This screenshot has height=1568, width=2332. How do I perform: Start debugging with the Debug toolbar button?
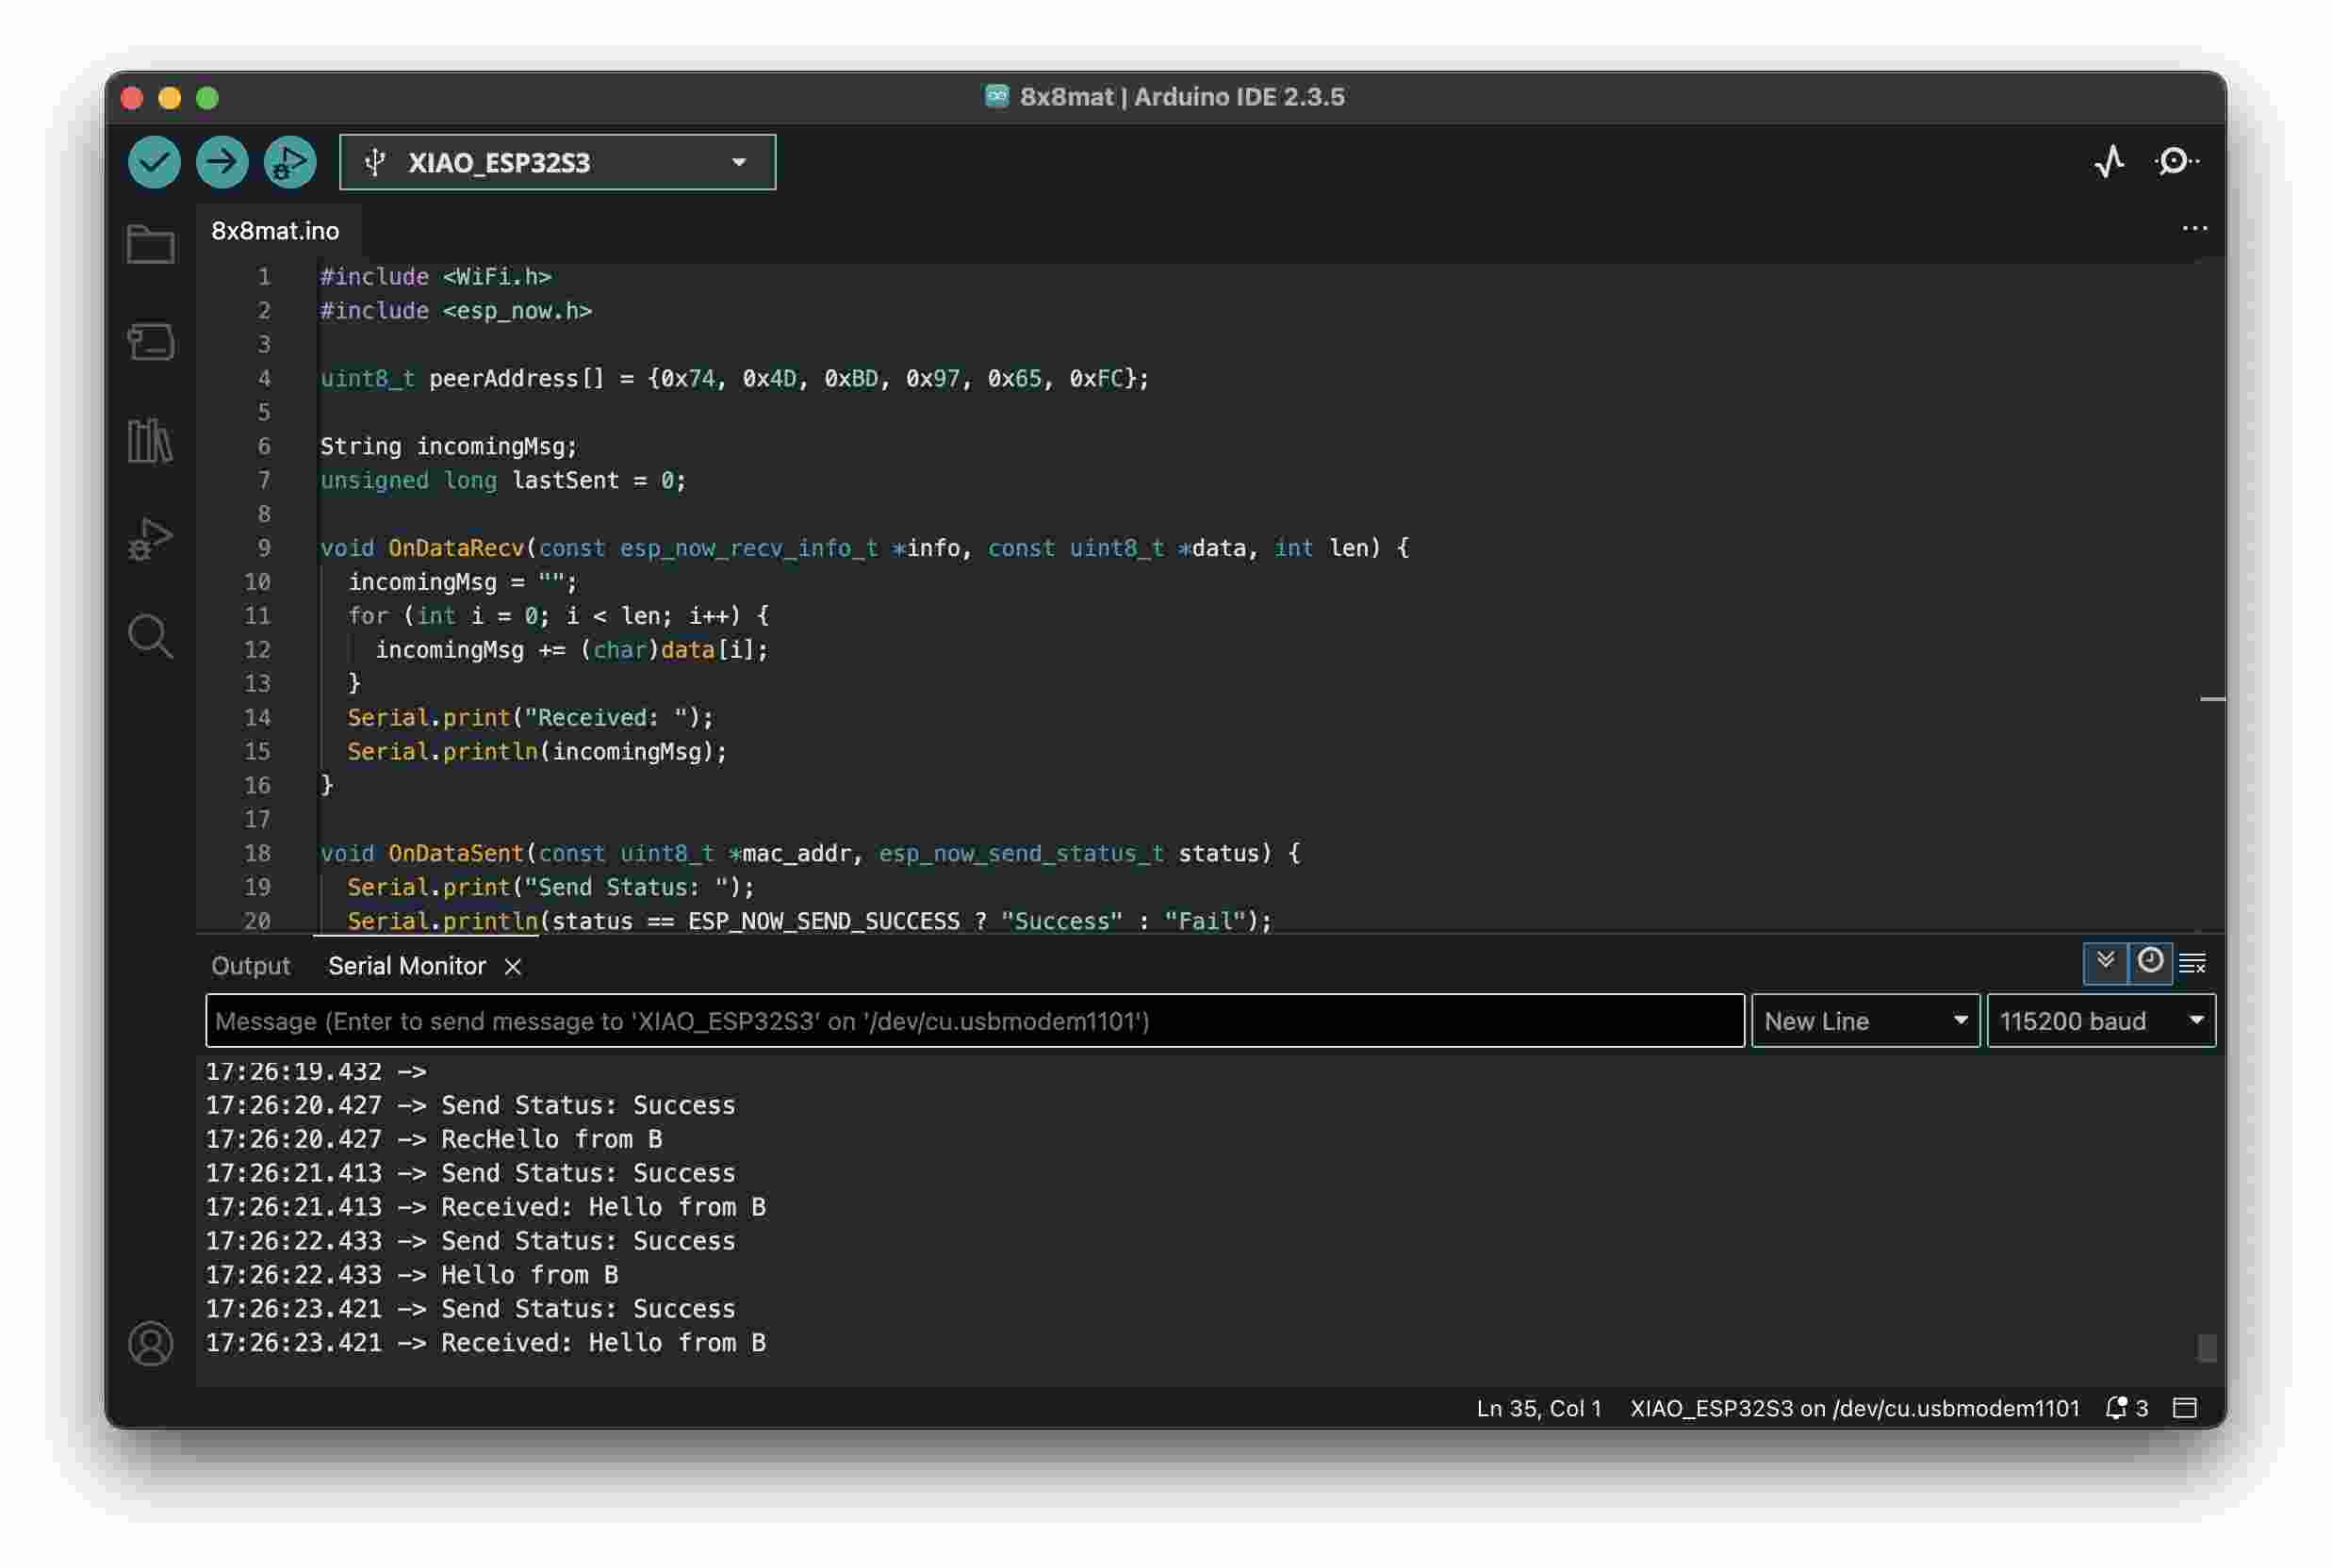[x=290, y=162]
